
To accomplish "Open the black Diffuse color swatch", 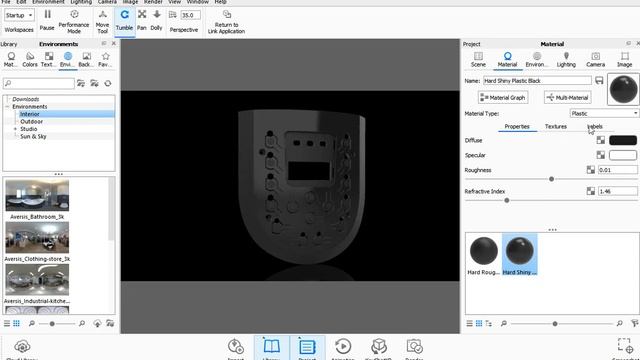I will point(622,140).
